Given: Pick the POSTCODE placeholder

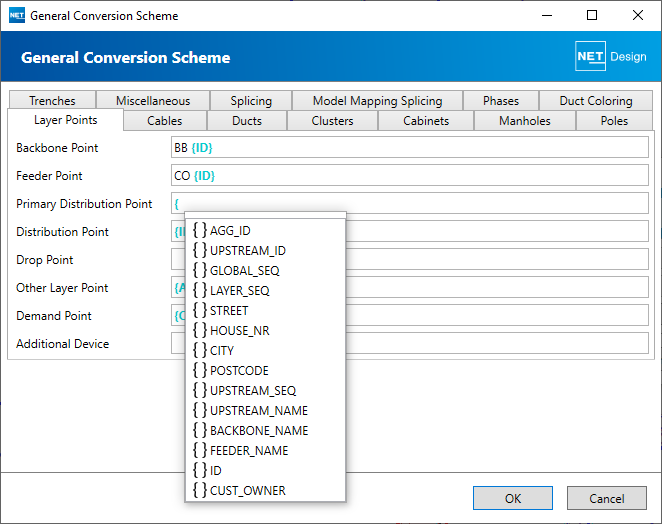Looking at the screenshot, I should 265,371.
